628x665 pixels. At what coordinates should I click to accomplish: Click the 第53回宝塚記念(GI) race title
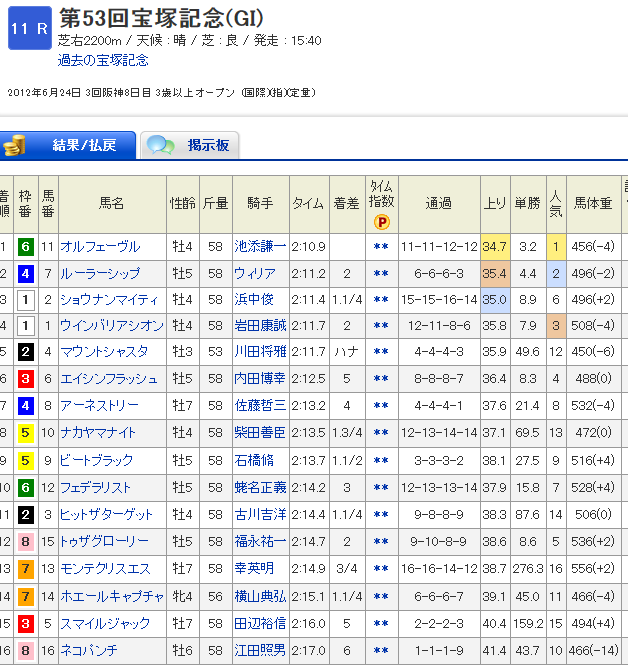tap(162, 19)
